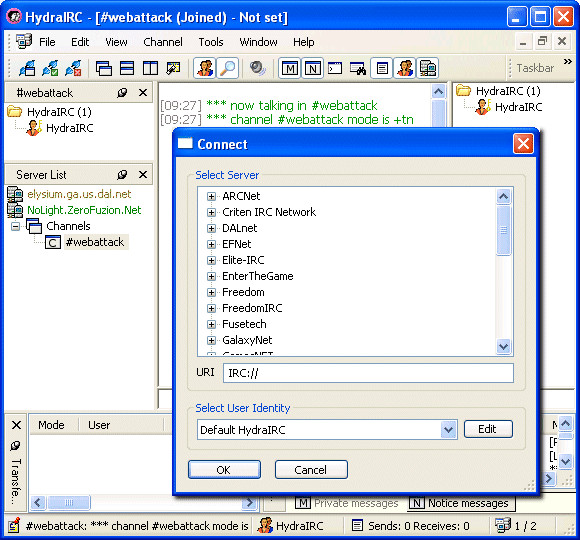The image size is (580, 540).
Task: Expand the EFNet network node
Action: tap(211, 244)
